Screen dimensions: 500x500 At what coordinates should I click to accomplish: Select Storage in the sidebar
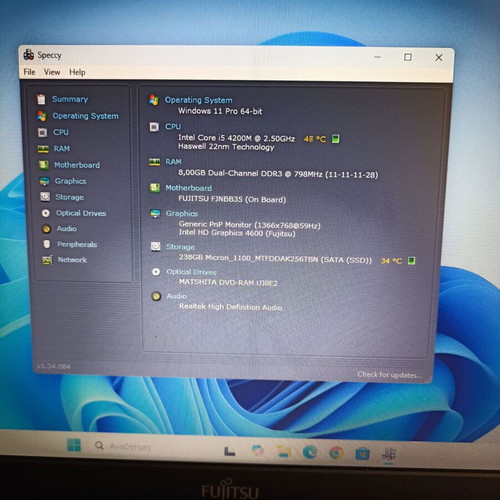70,197
